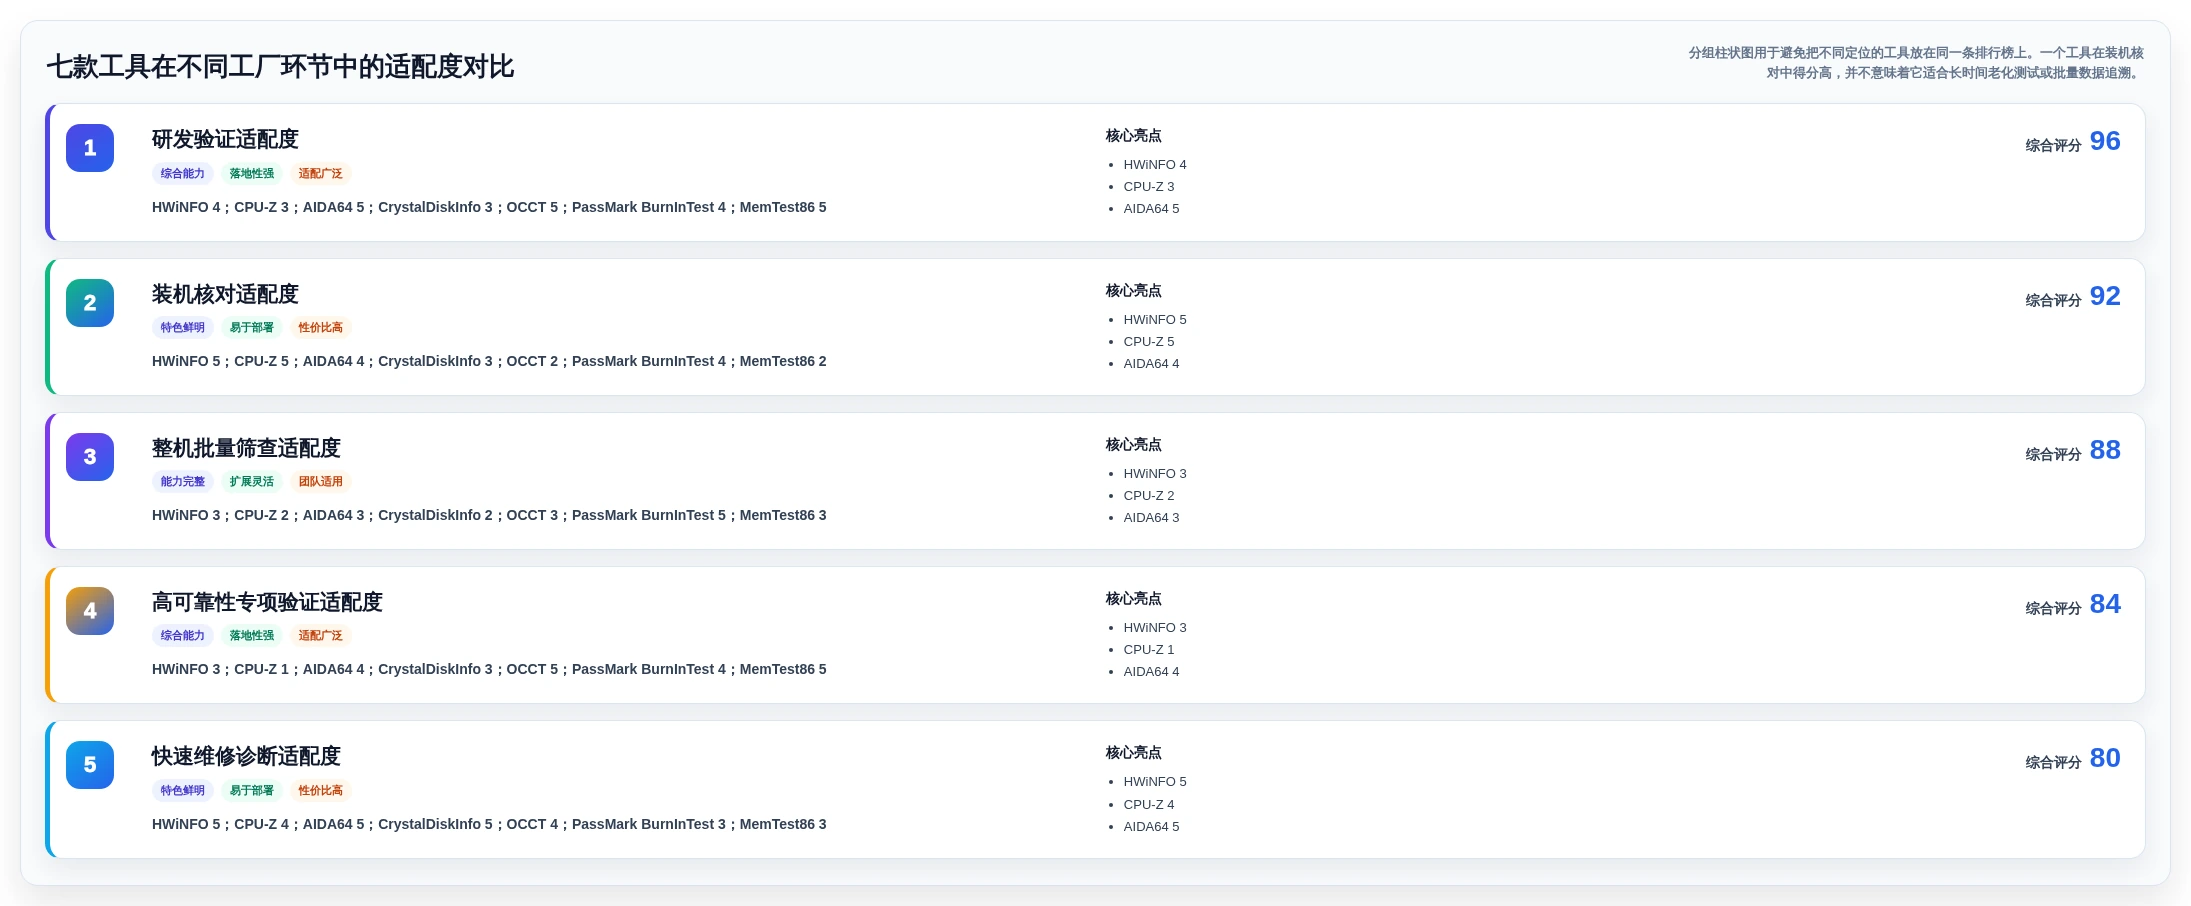Click highlight item CPU-Z 1
The width and height of the screenshot is (2191, 906).
tap(1149, 650)
